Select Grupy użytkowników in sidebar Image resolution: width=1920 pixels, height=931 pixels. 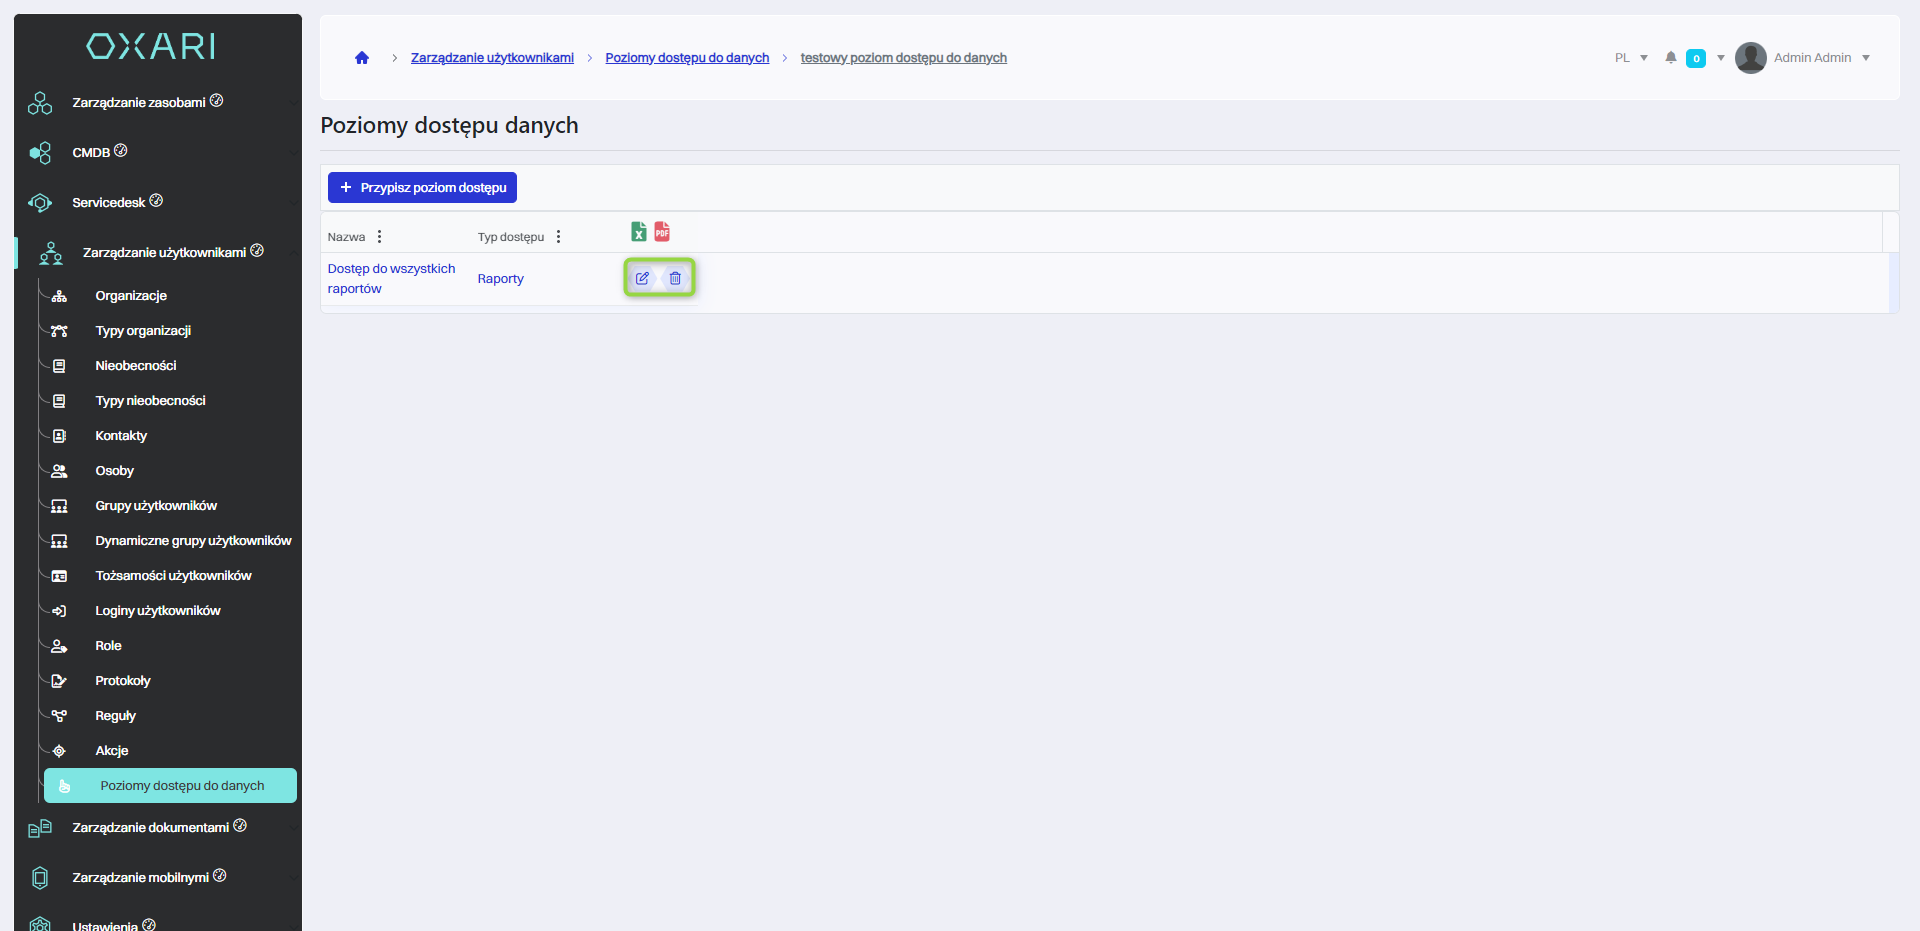pos(156,506)
